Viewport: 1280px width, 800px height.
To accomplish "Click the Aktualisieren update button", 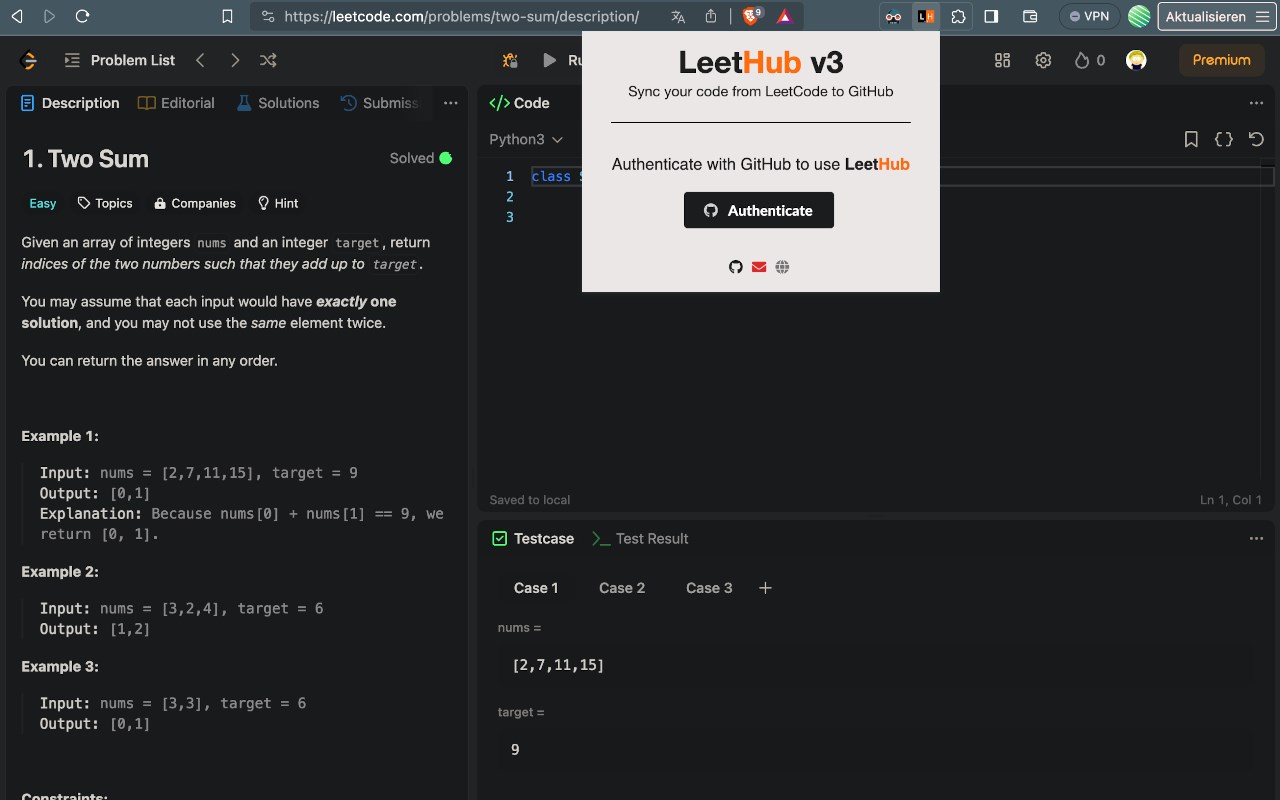I will [1205, 16].
